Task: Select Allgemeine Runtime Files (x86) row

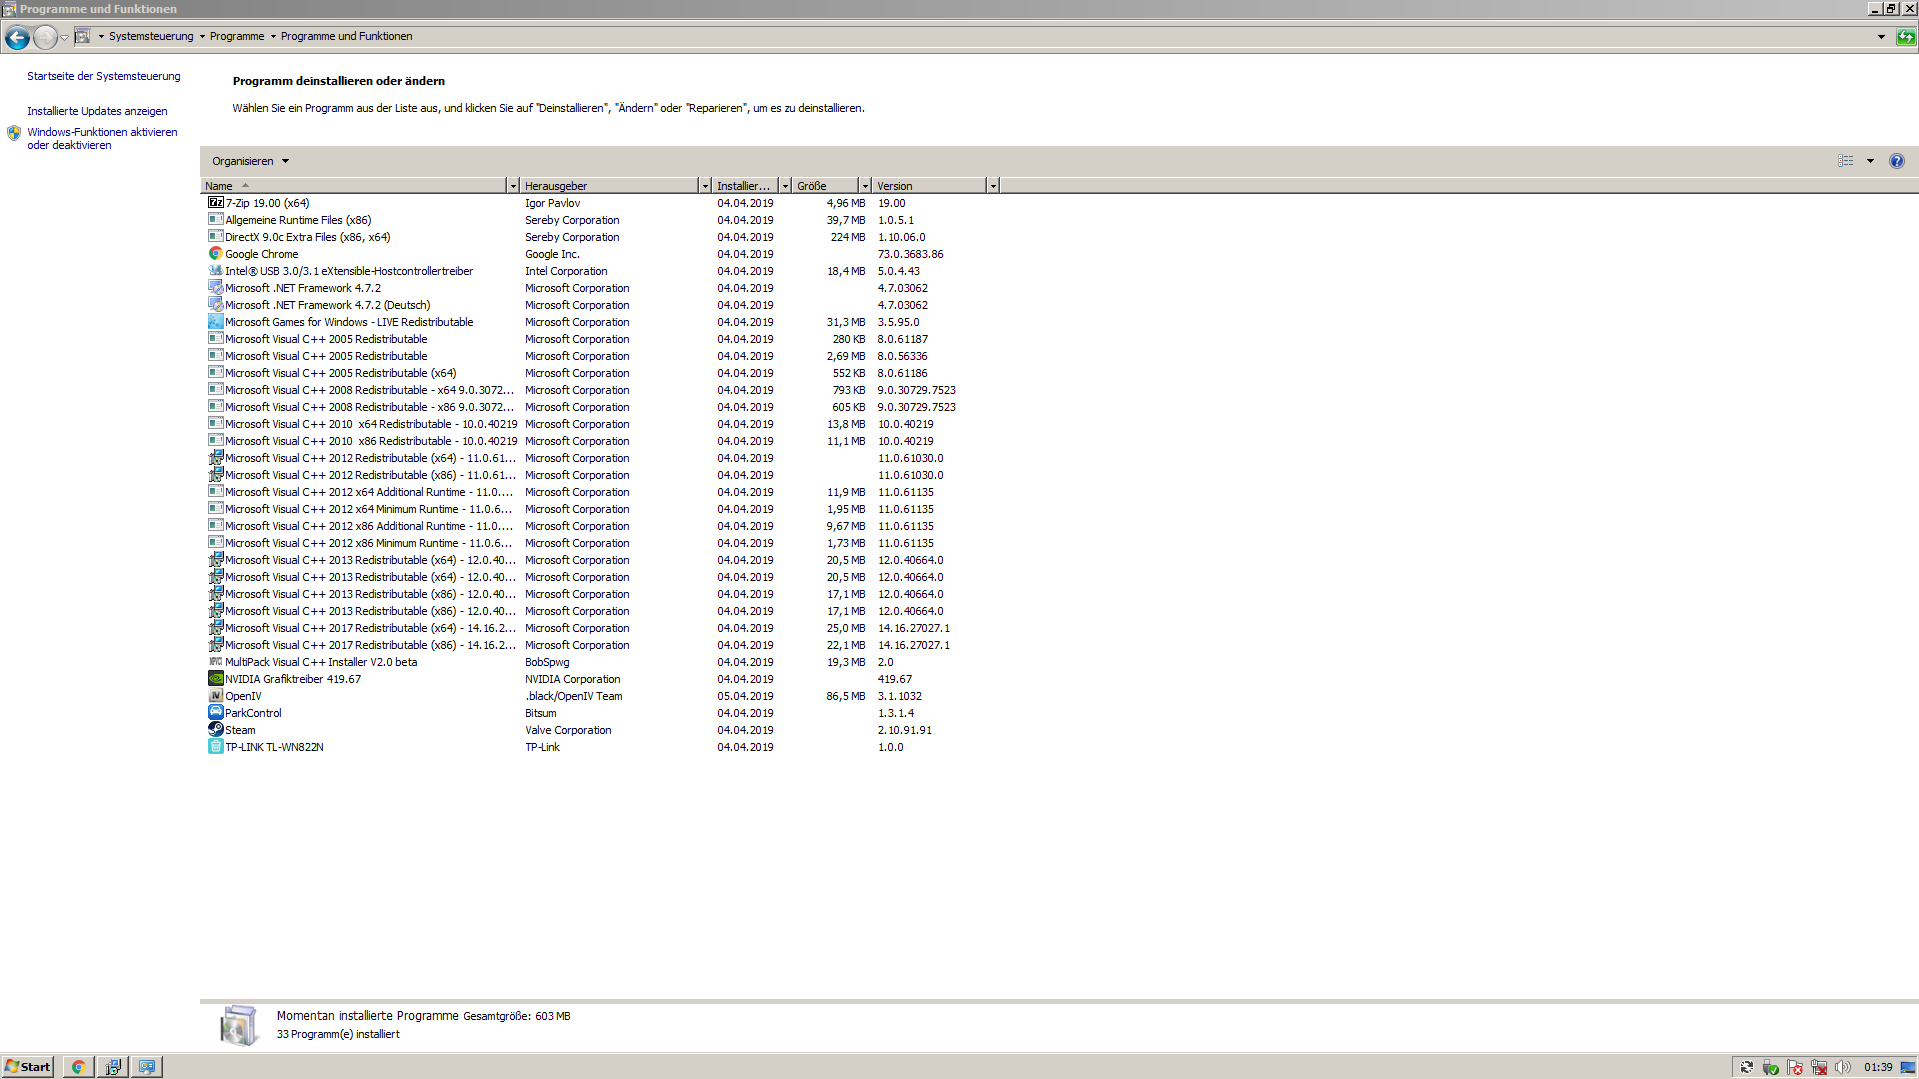Action: [600, 220]
